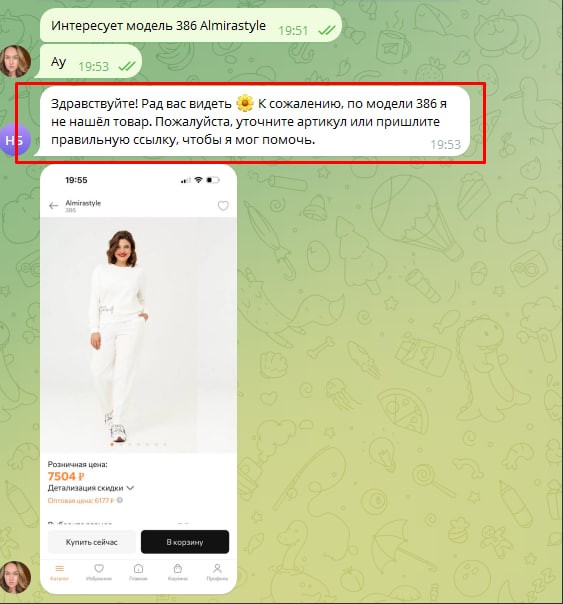Click product photo of woman in white suit
This screenshot has height=604, width=563.
(x=138, y=335)
